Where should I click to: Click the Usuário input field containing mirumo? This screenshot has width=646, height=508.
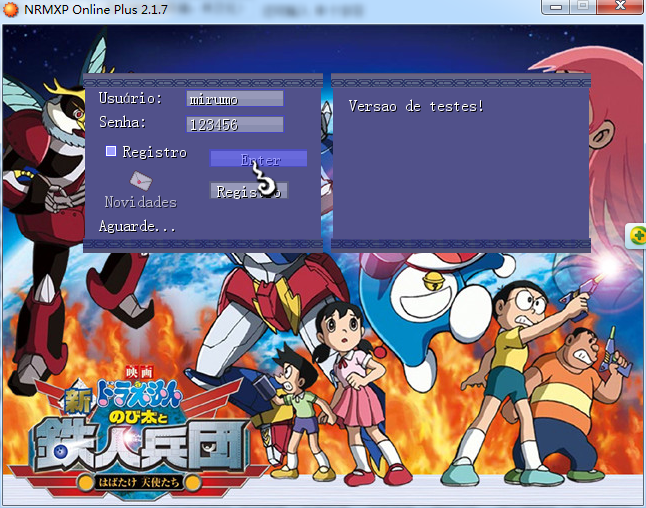pos(235,99)
